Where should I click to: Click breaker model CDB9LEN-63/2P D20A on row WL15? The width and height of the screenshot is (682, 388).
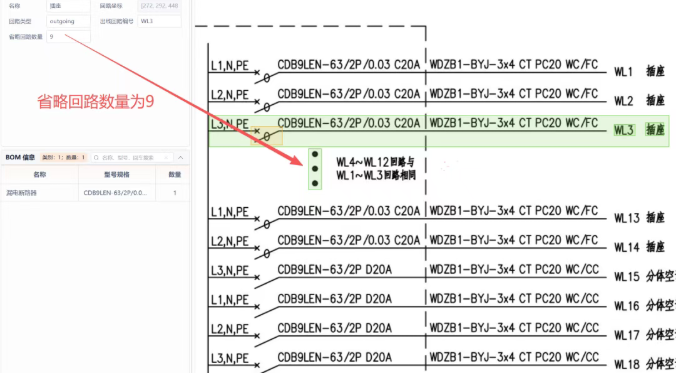click(x=334, y=270)
